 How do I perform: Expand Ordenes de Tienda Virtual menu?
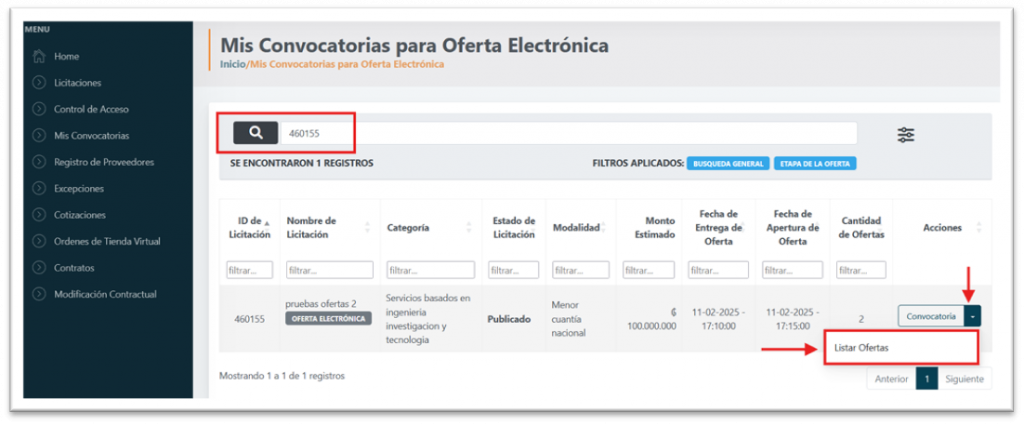(x=106, y=241)
